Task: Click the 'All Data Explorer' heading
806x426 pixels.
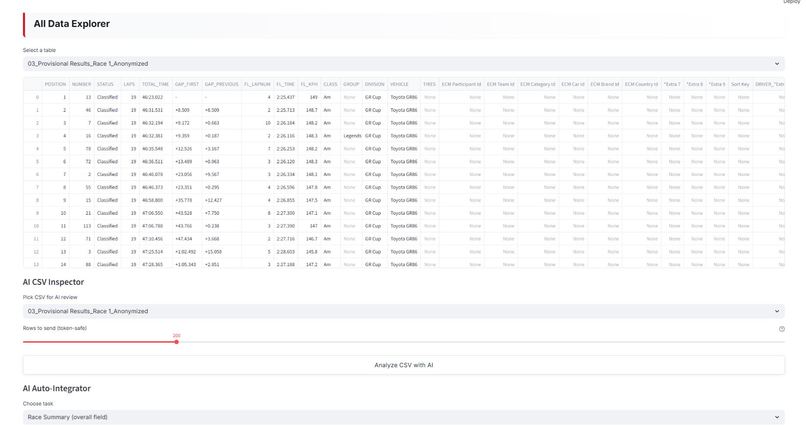Action: point(71,24)
